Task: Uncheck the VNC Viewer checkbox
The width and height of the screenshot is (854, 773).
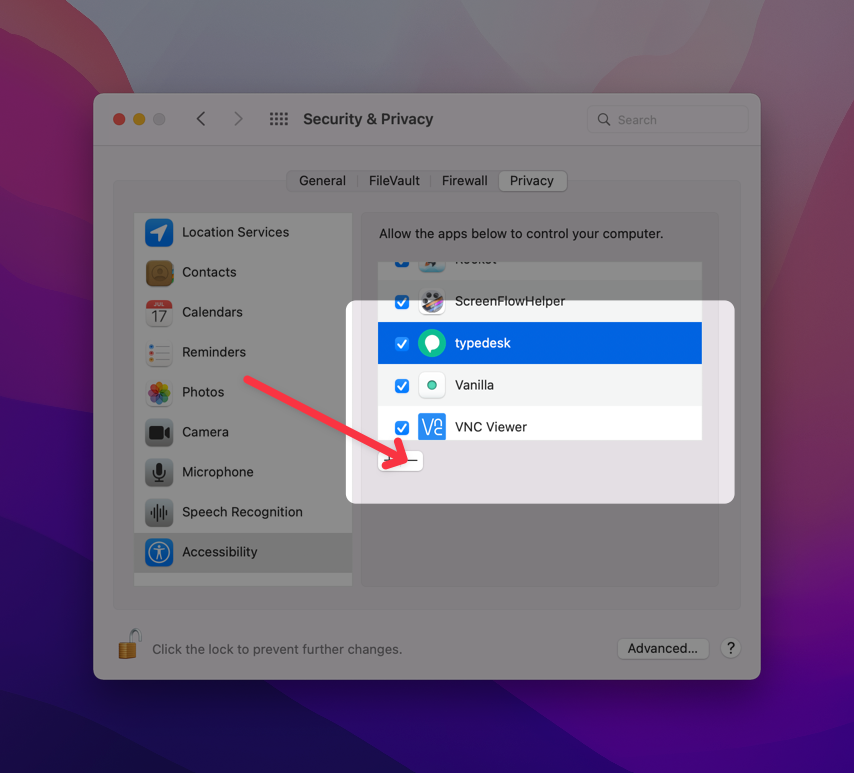Action: pyautogui.click(x=401, y=427)
